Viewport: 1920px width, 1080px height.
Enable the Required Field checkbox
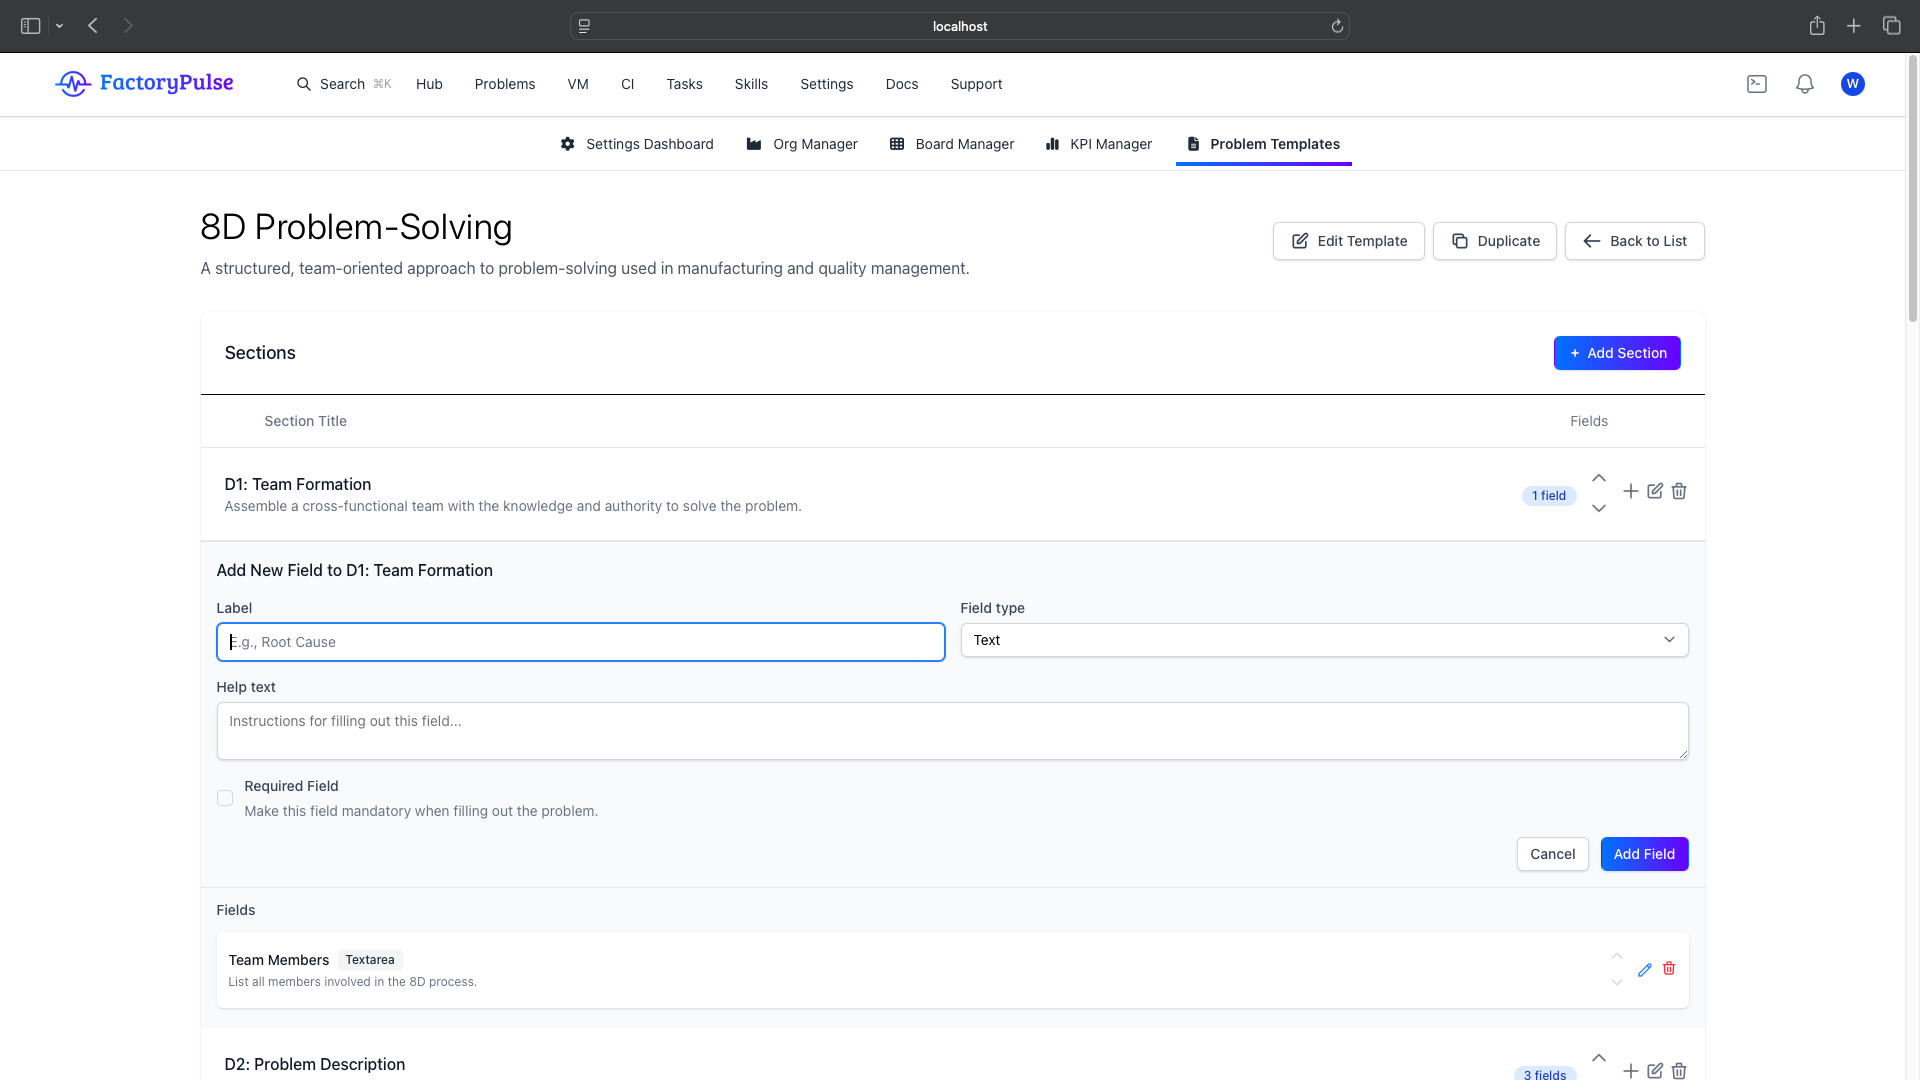click(x=225, y=798)
